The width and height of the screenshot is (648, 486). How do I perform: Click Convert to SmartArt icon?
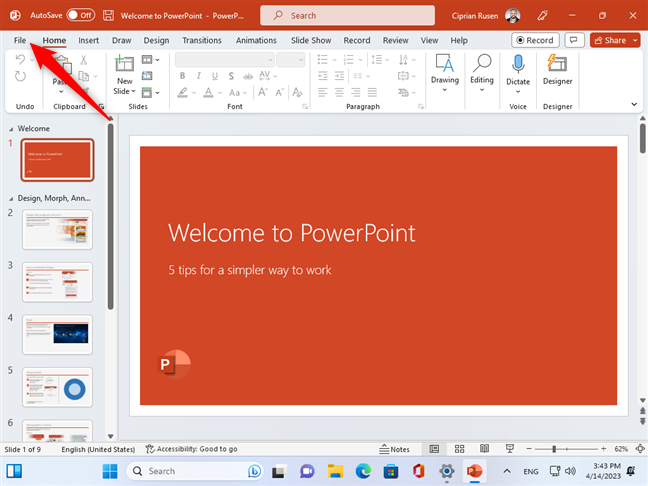click(x=403, y=92)
